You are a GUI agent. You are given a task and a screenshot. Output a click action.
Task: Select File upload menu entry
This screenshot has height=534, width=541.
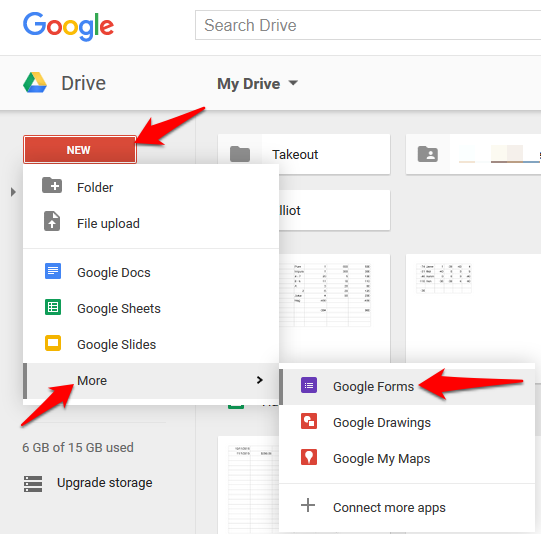[151, 223]
